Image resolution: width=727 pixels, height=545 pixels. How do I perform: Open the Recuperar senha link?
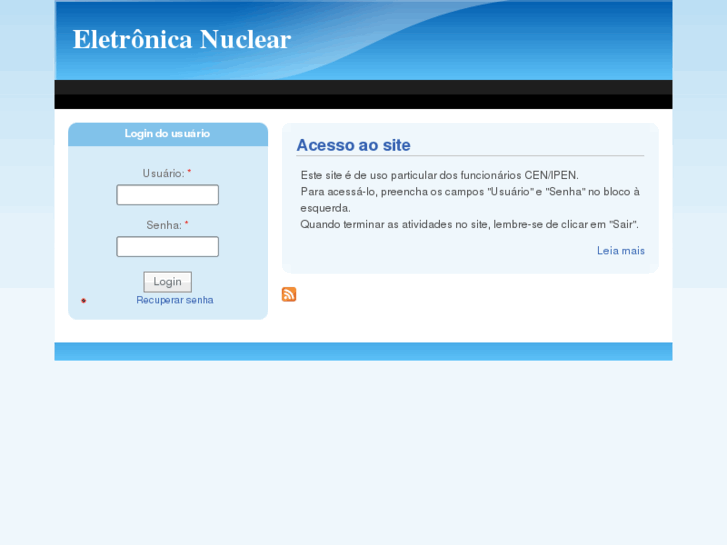[x=175, y=300]
